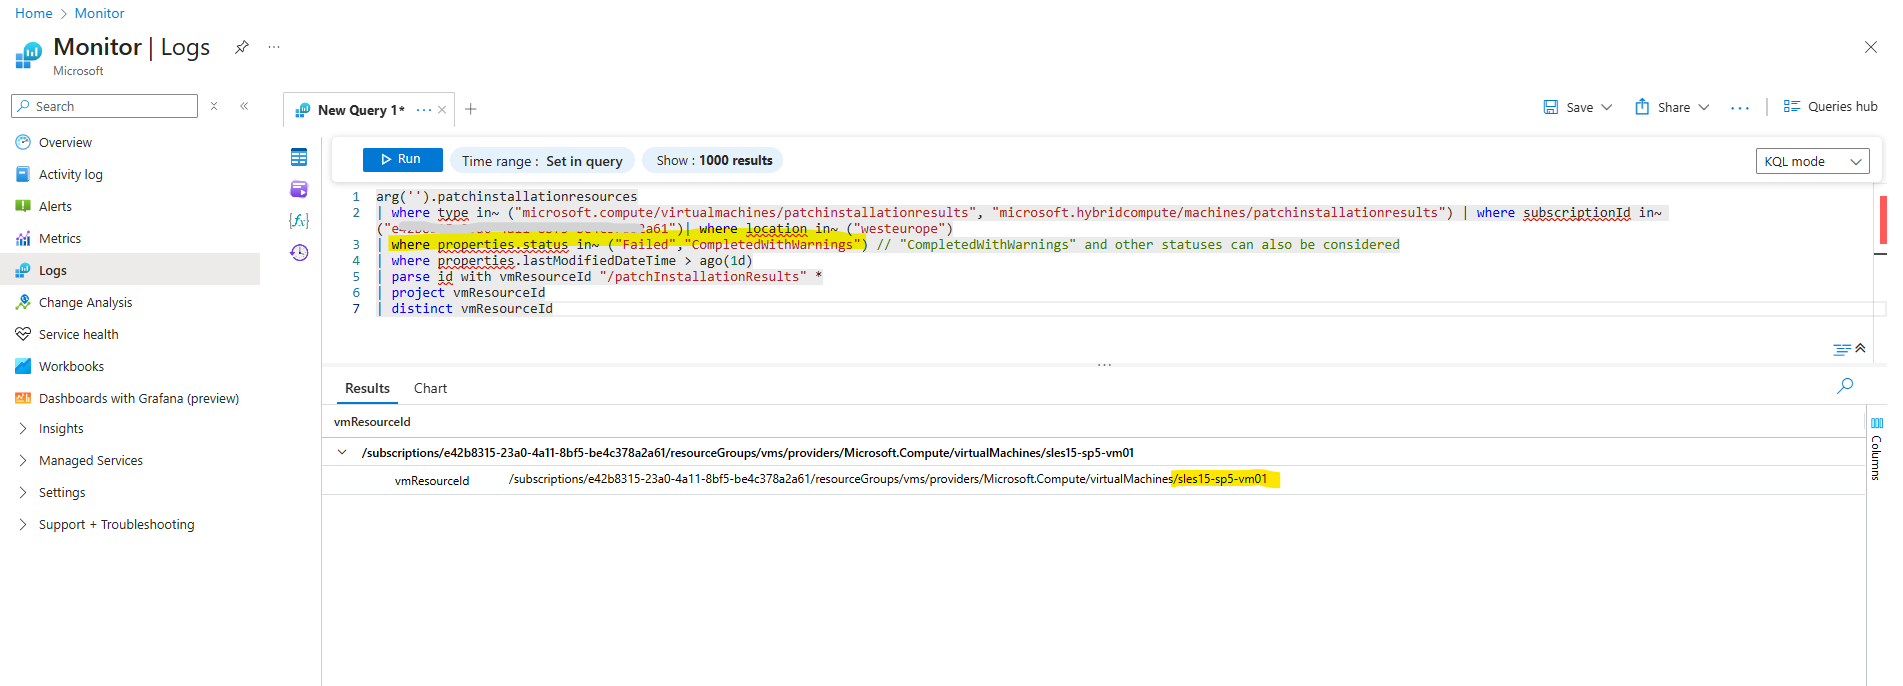Expand the Insights section

click(23, 429)
